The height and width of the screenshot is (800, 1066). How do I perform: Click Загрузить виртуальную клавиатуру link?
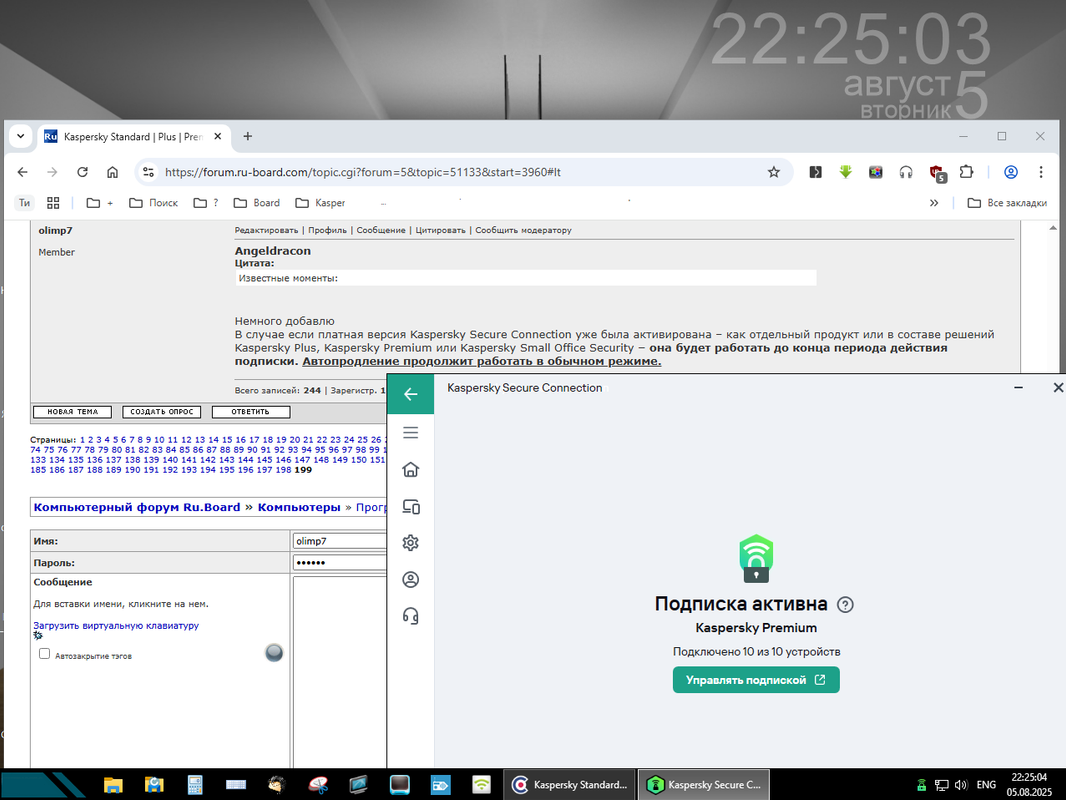click(116, 625)
